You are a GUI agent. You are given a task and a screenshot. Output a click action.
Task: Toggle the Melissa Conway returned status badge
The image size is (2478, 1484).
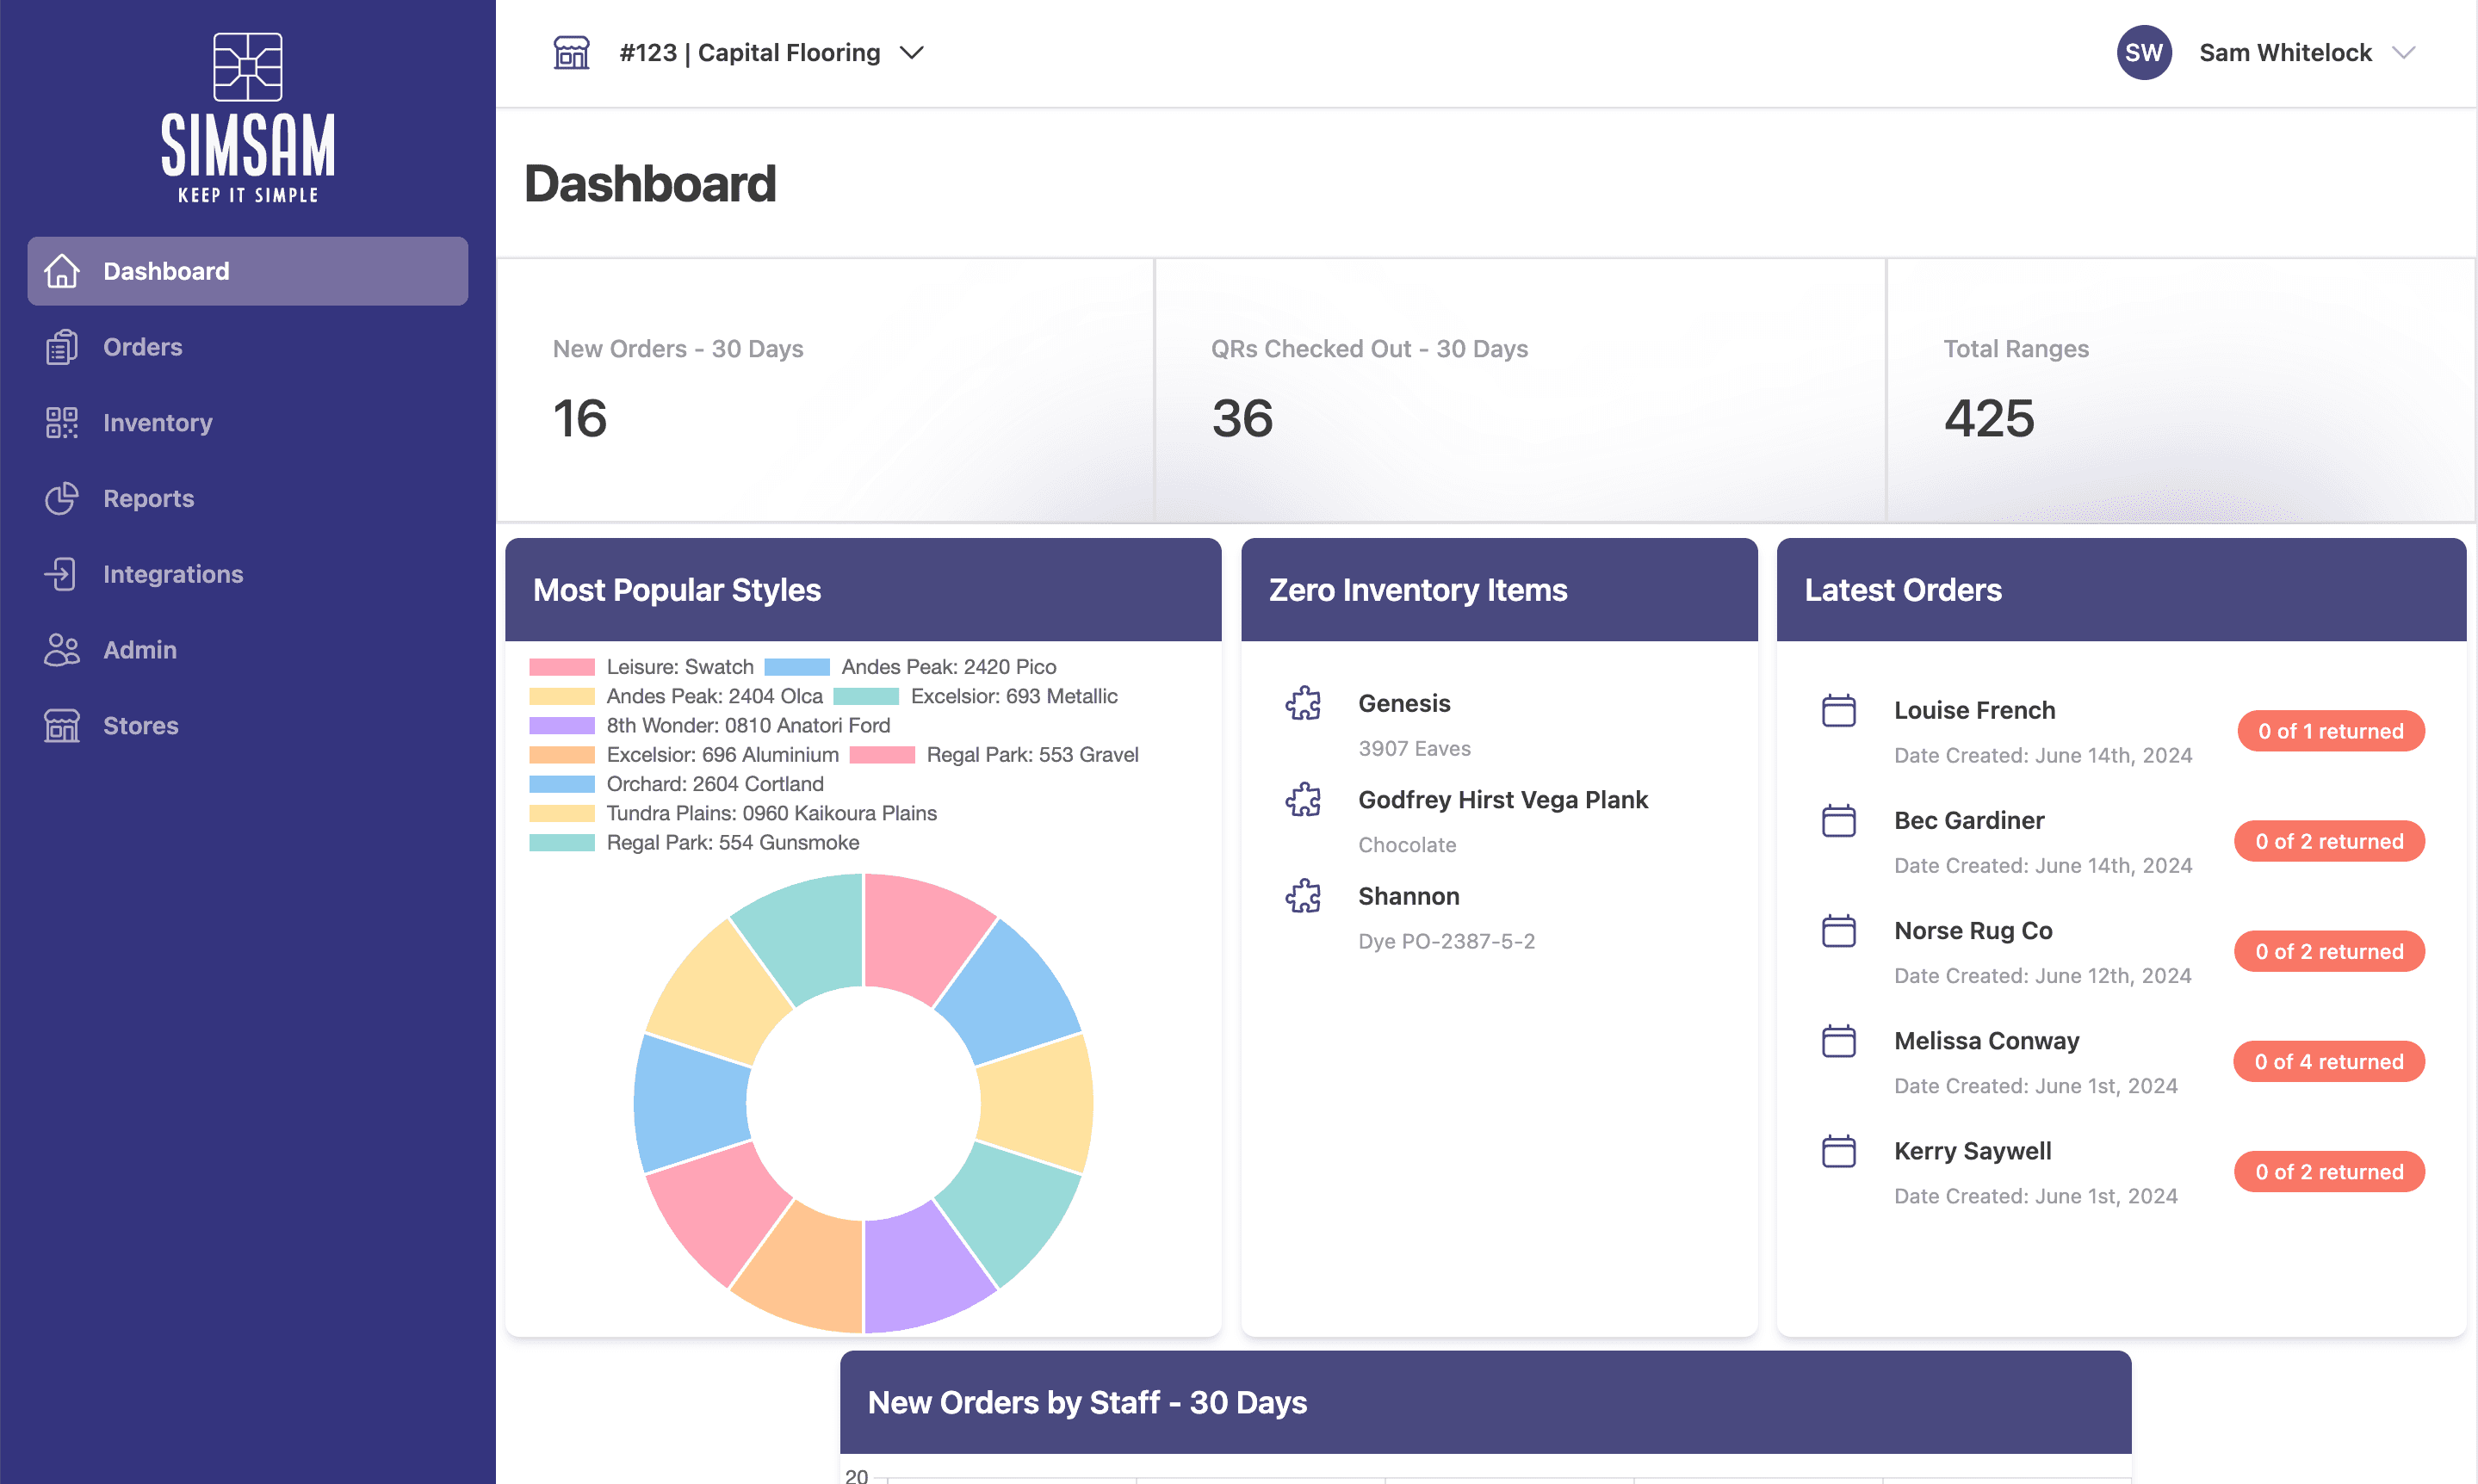tap(2328, 1060)
